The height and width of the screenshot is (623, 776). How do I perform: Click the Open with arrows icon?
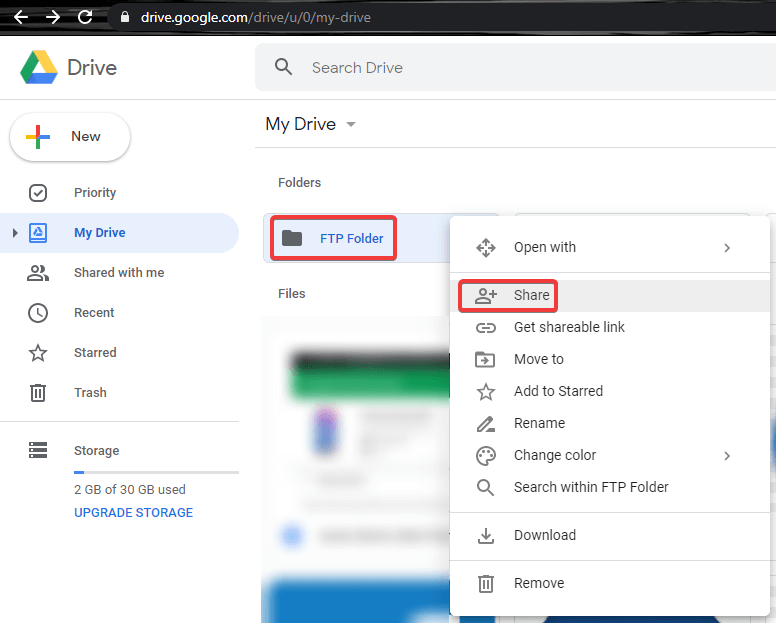(x=485, y=247)
